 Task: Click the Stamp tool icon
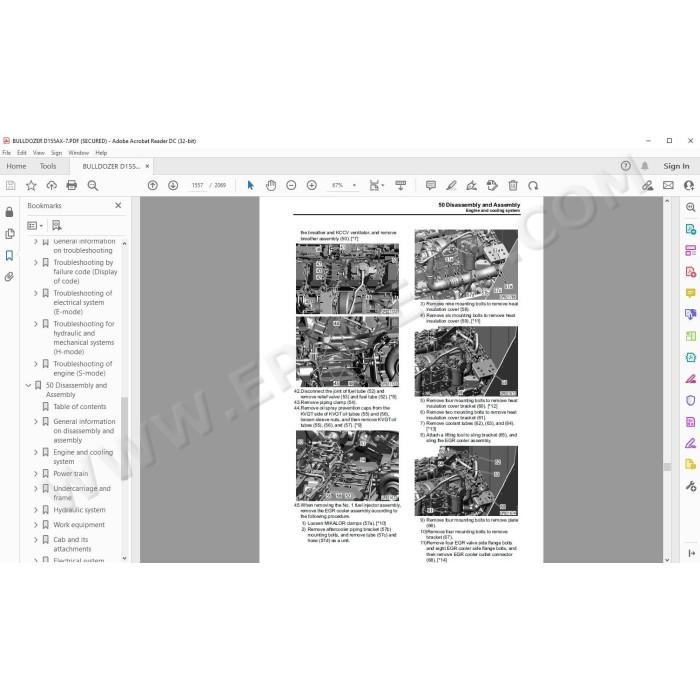point(492,185)
